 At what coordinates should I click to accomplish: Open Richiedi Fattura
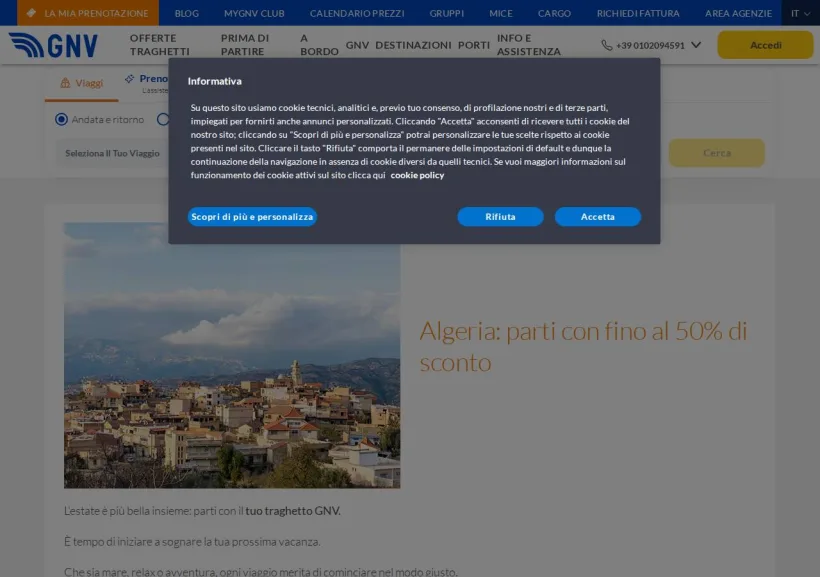tap(638, 13)
